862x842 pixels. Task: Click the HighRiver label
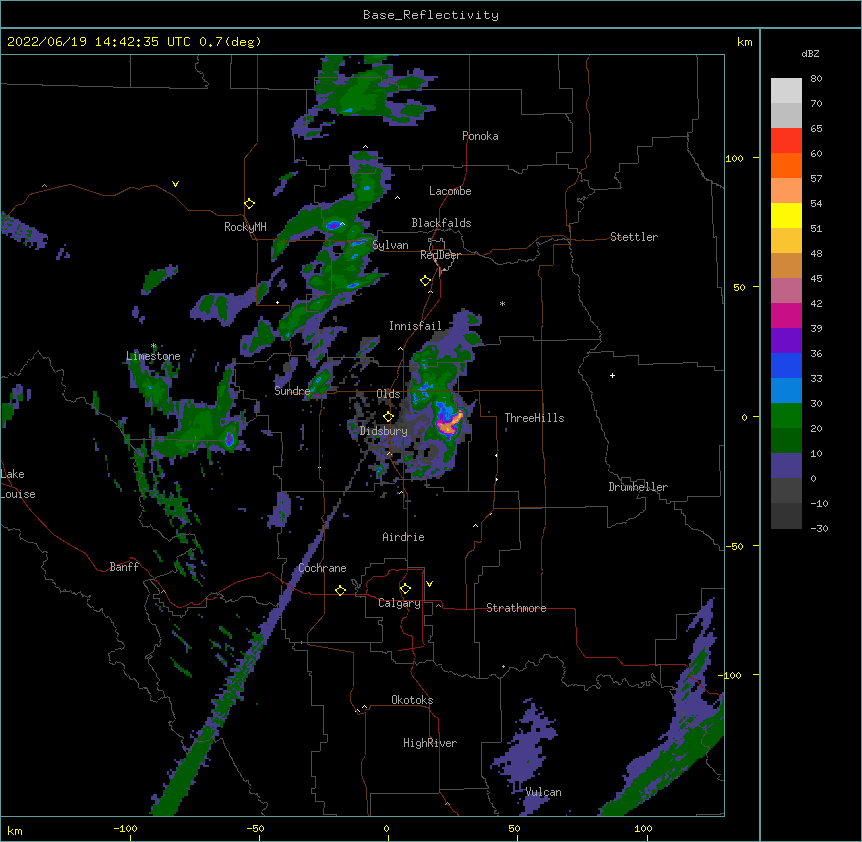430,743
